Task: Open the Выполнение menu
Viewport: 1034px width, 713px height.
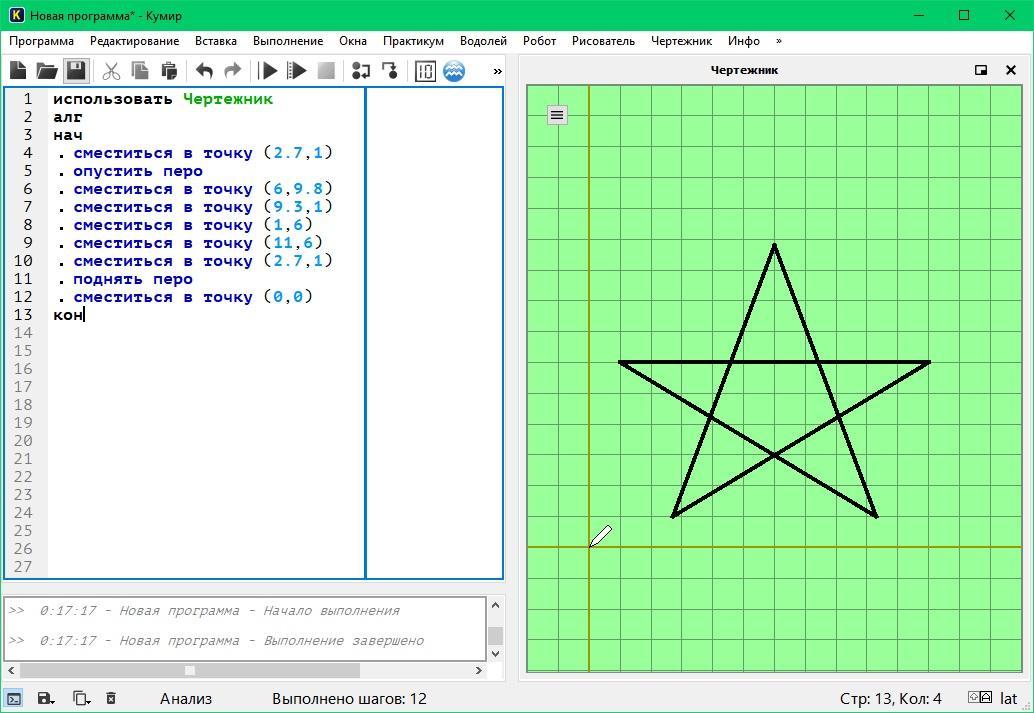Action: 288,41
